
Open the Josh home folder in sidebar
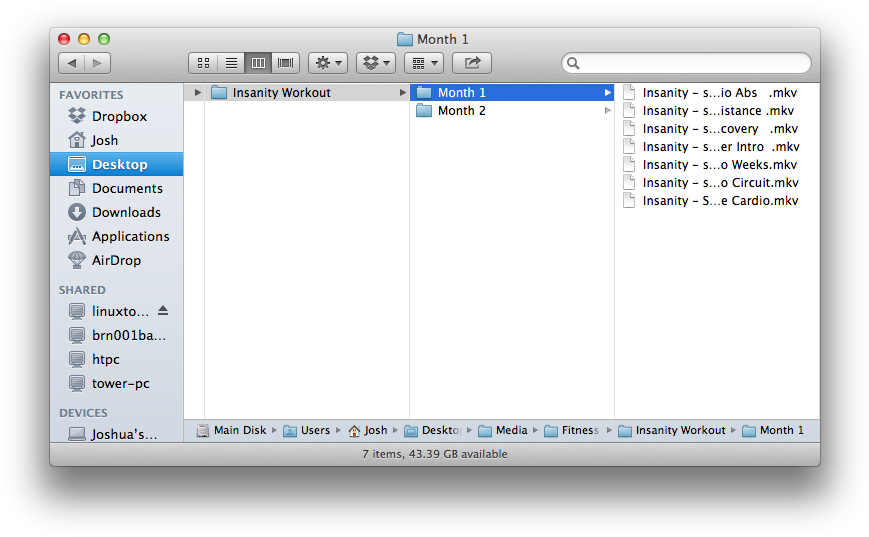(x=104, y=140)
